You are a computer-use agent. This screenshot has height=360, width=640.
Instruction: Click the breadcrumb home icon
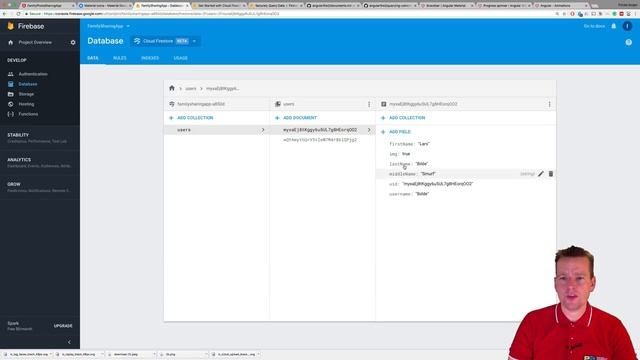(172, 88)
